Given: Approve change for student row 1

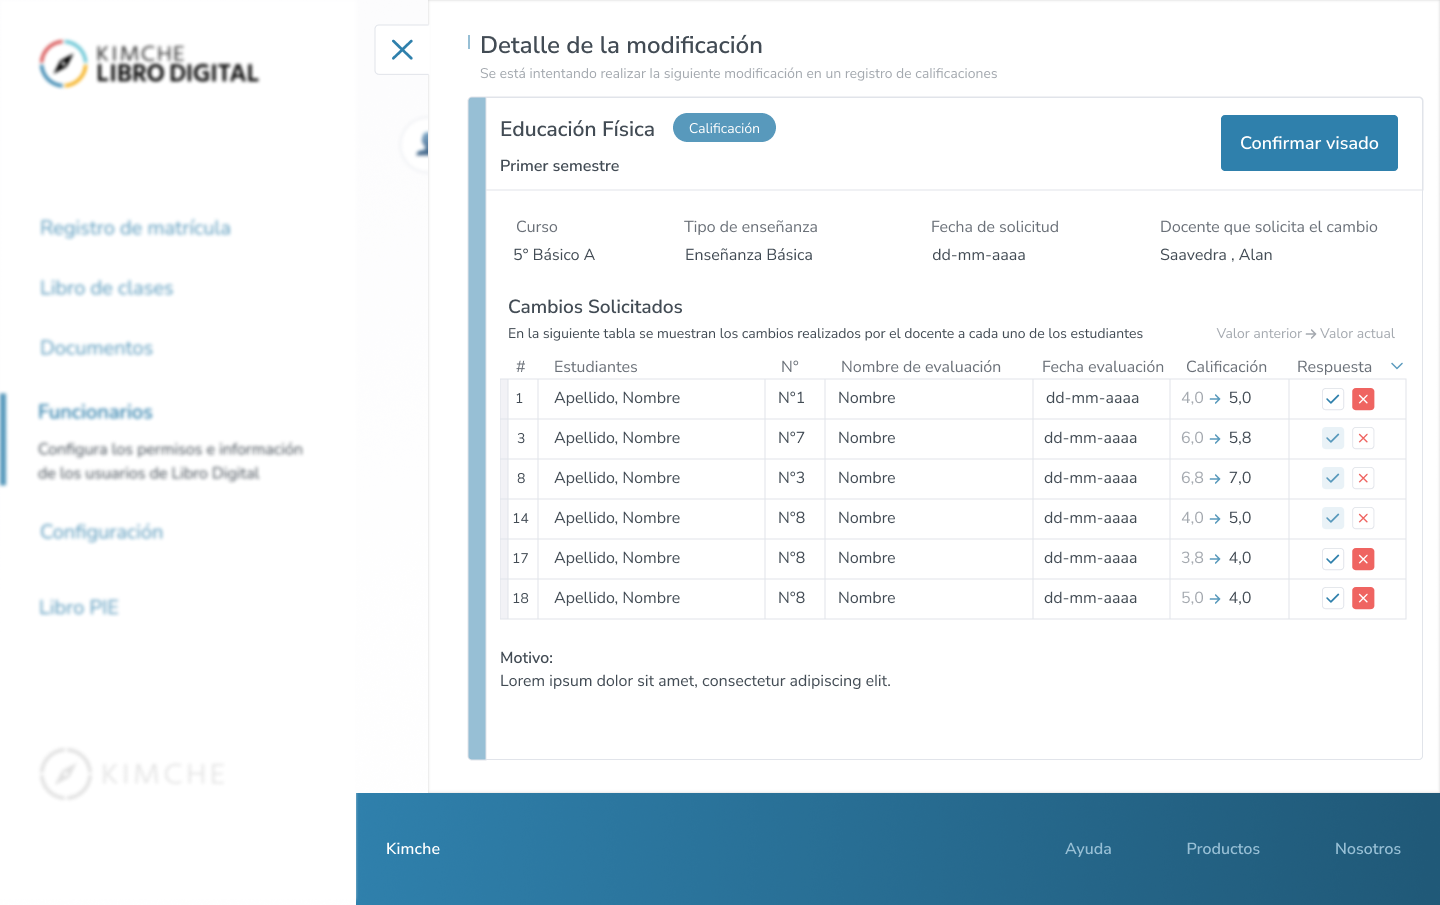Looking at the screenshot, I should [1333, 399].
